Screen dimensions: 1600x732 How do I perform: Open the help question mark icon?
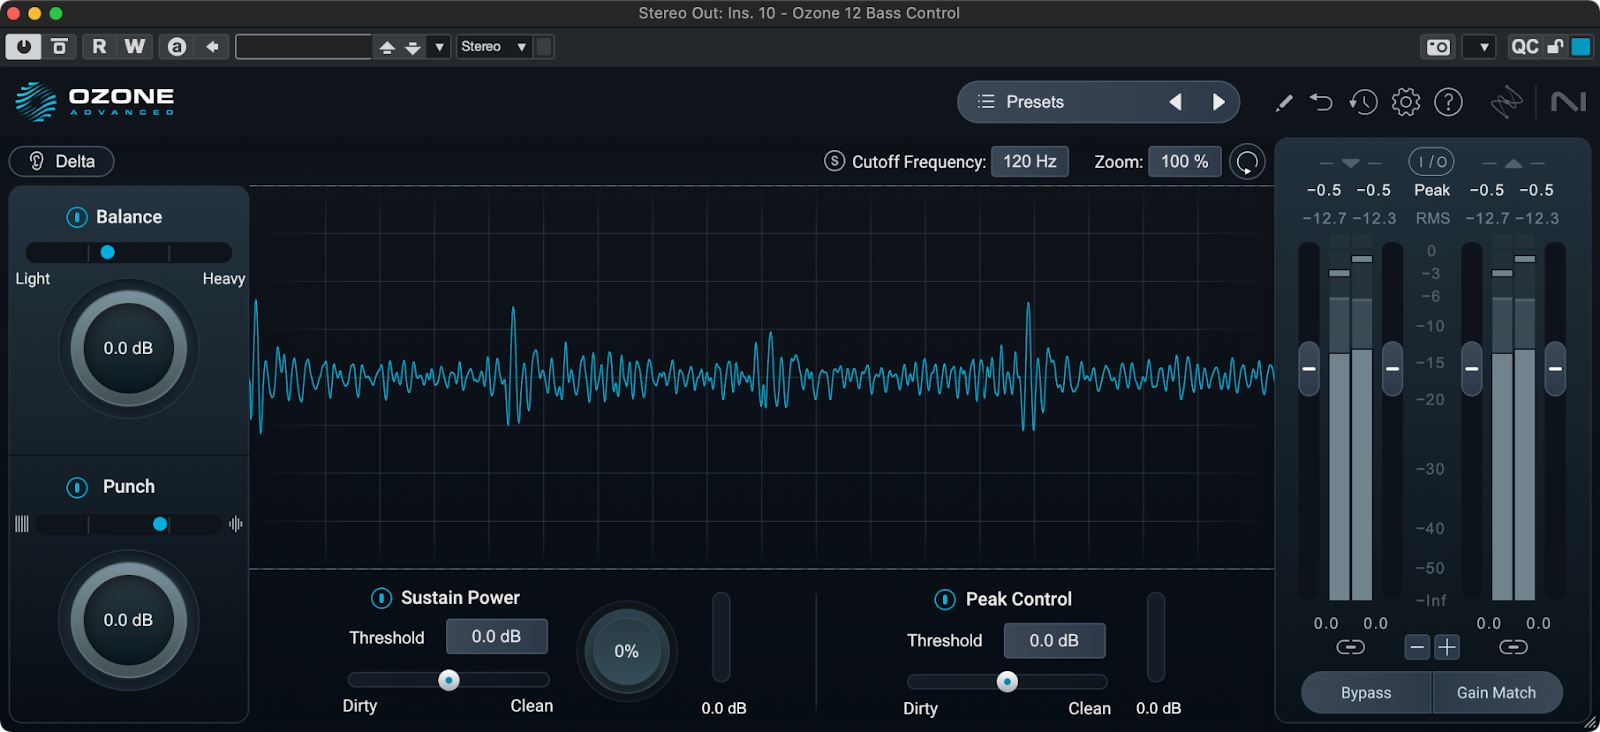(x=1448, y=102)
